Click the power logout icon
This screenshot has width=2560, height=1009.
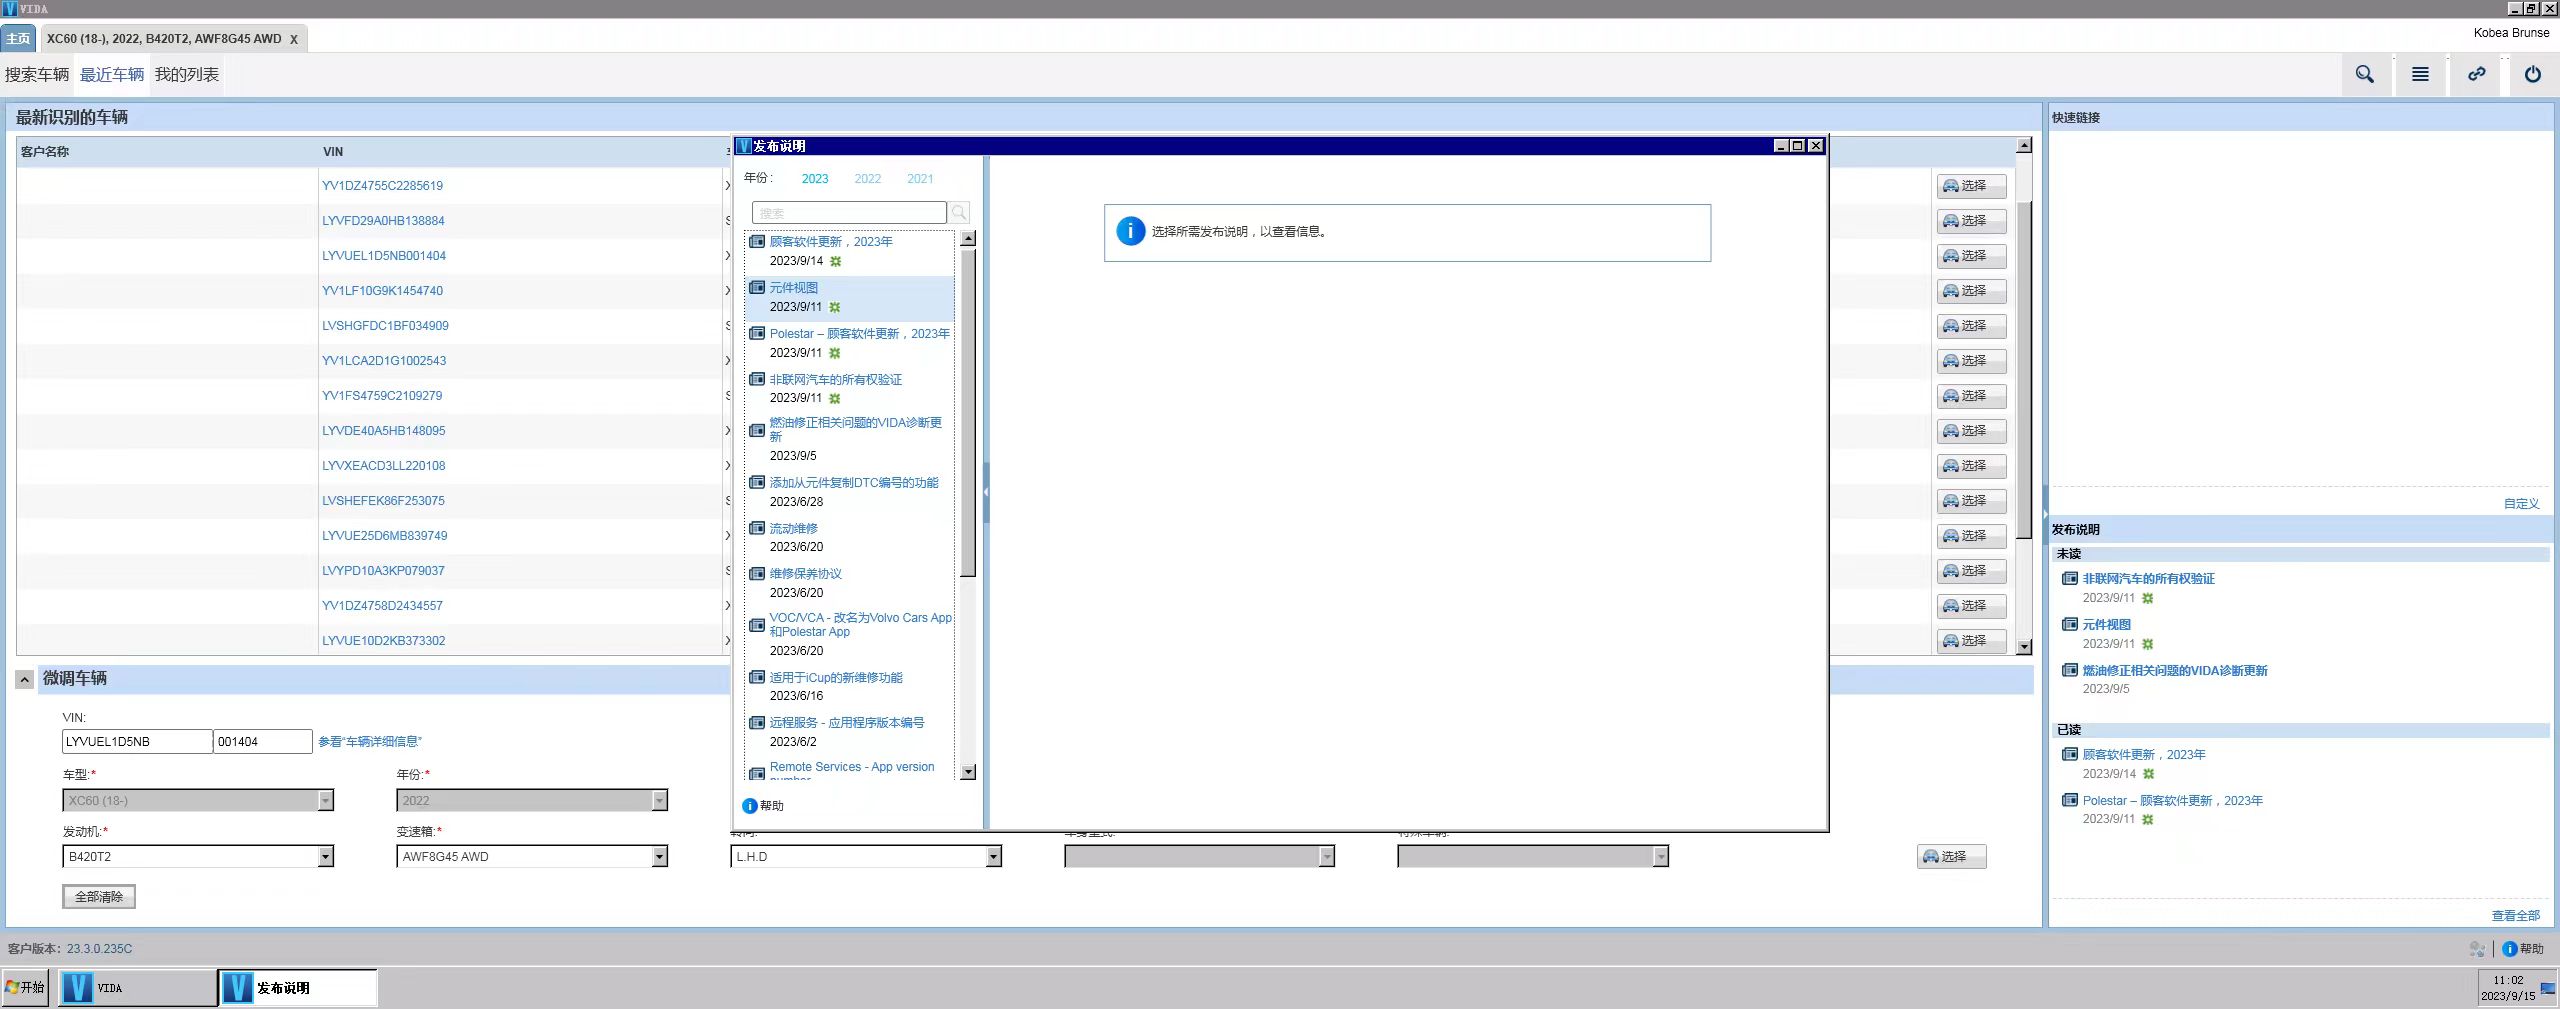point(2532,75)
